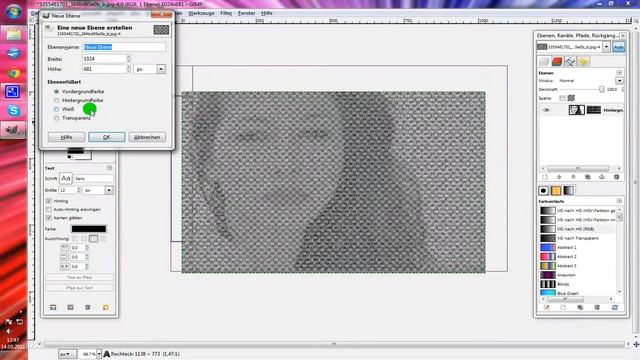Image resolution: width=640 pixels, height=360 pixels.
Task: Delete gradient with Farbverläufe trash icon
Action: point(597,307)
